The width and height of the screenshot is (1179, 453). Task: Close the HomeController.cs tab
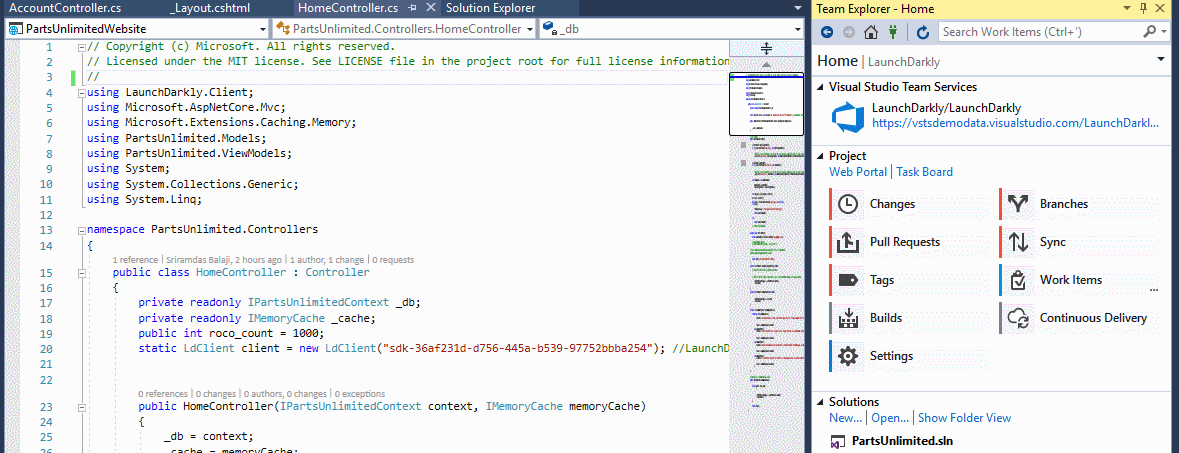point(430,8)
